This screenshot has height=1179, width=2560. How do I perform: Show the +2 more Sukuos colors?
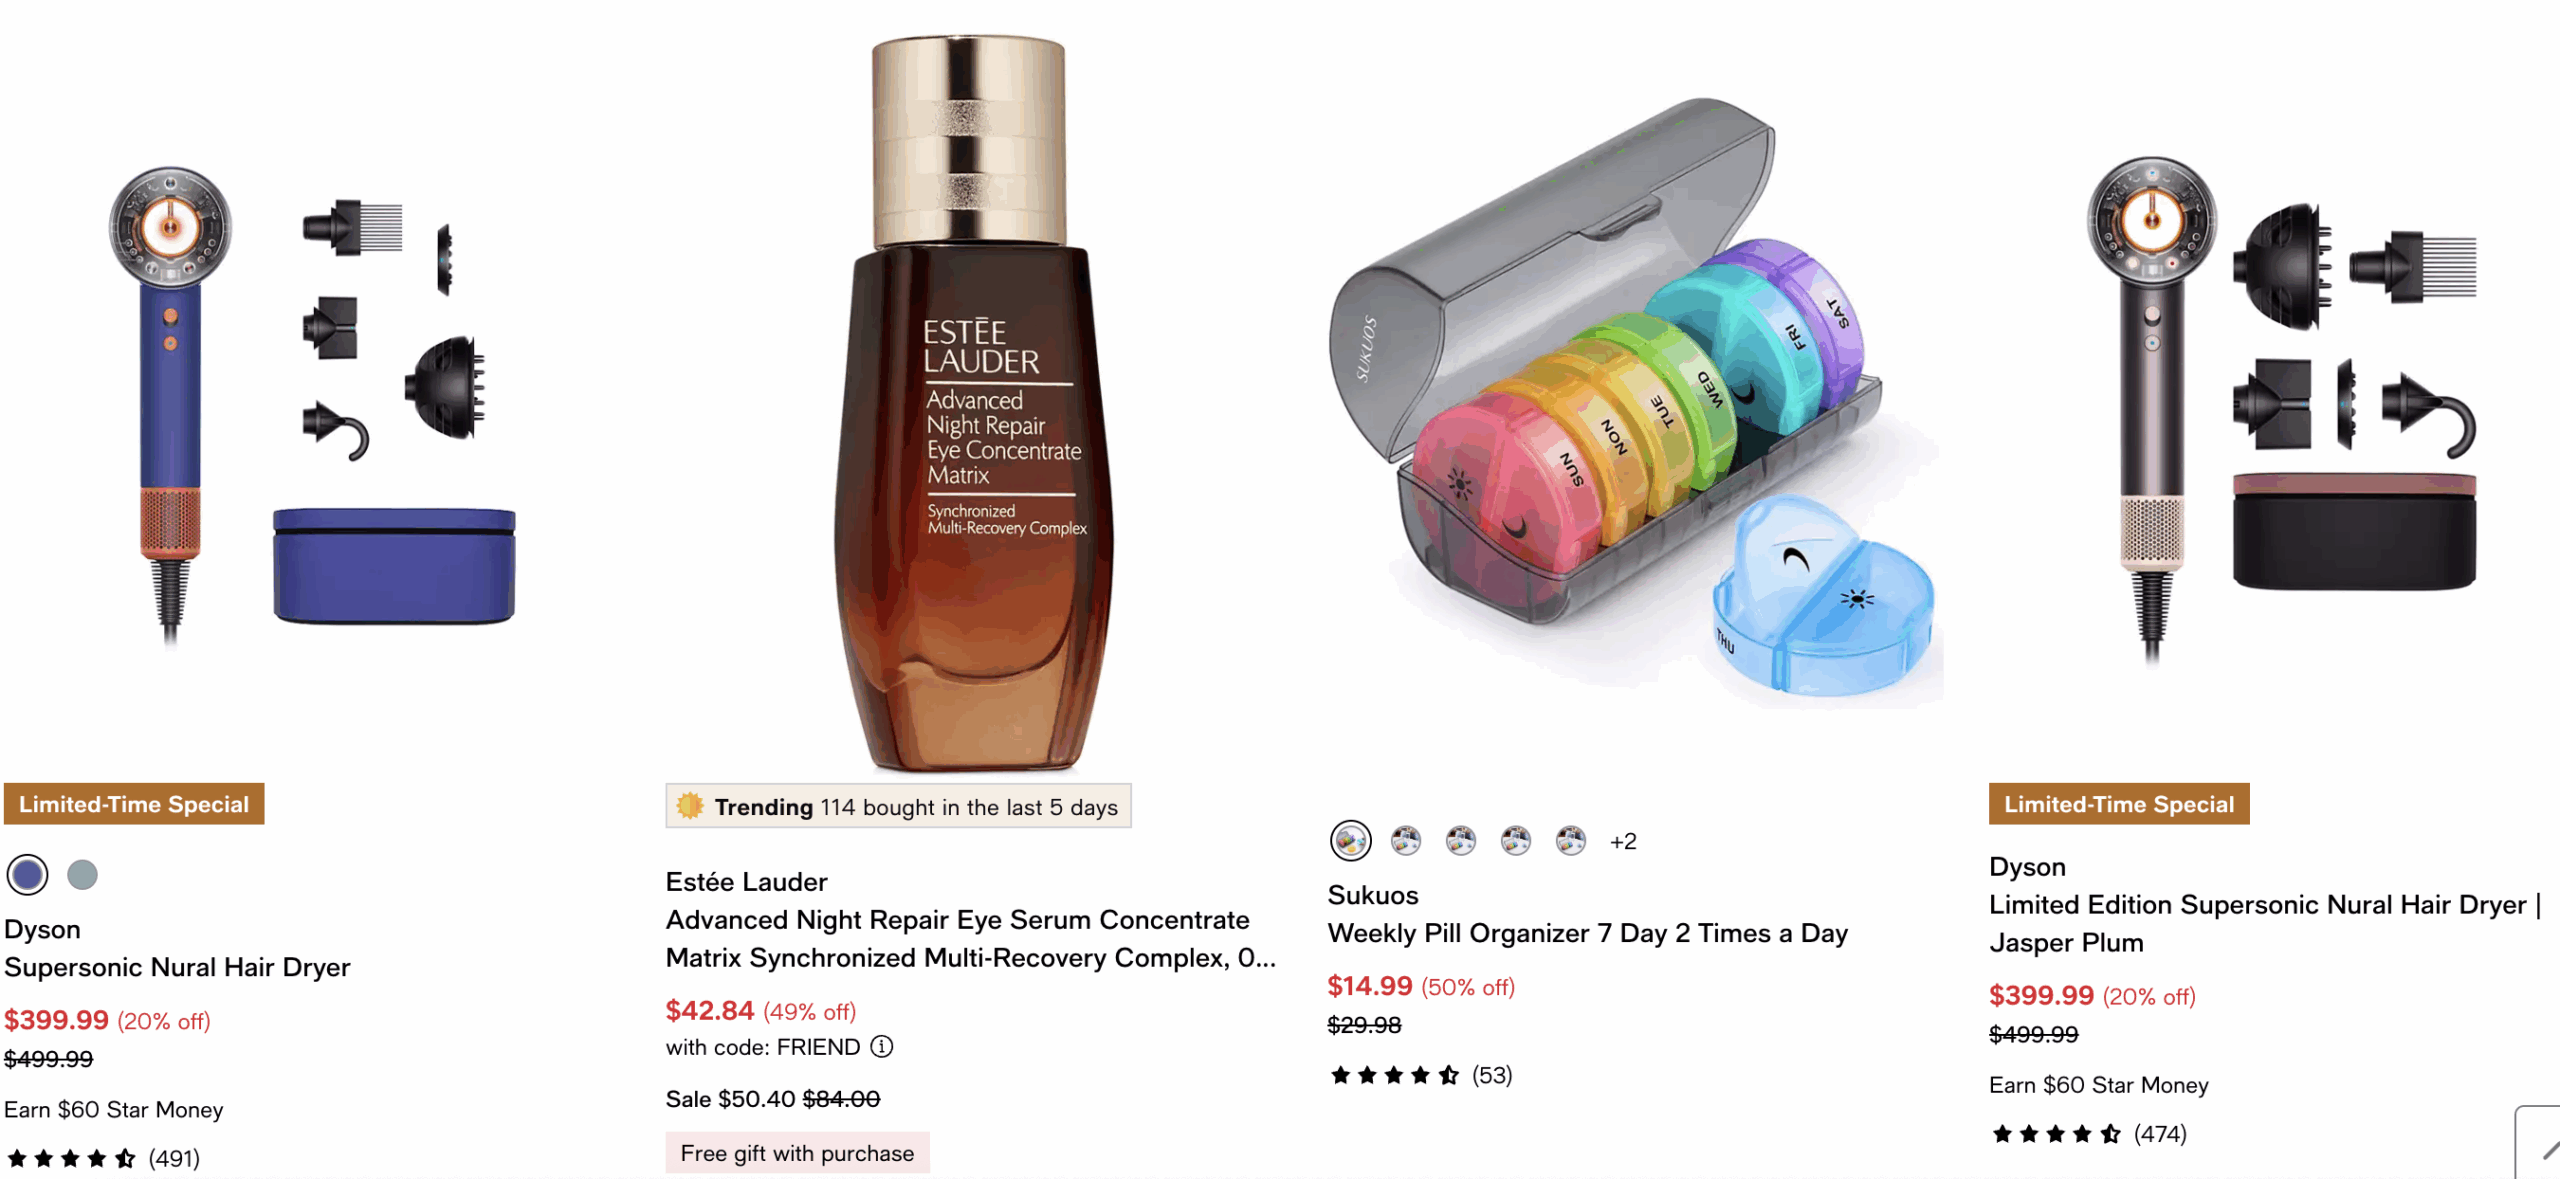click(x=1623, y=841)
